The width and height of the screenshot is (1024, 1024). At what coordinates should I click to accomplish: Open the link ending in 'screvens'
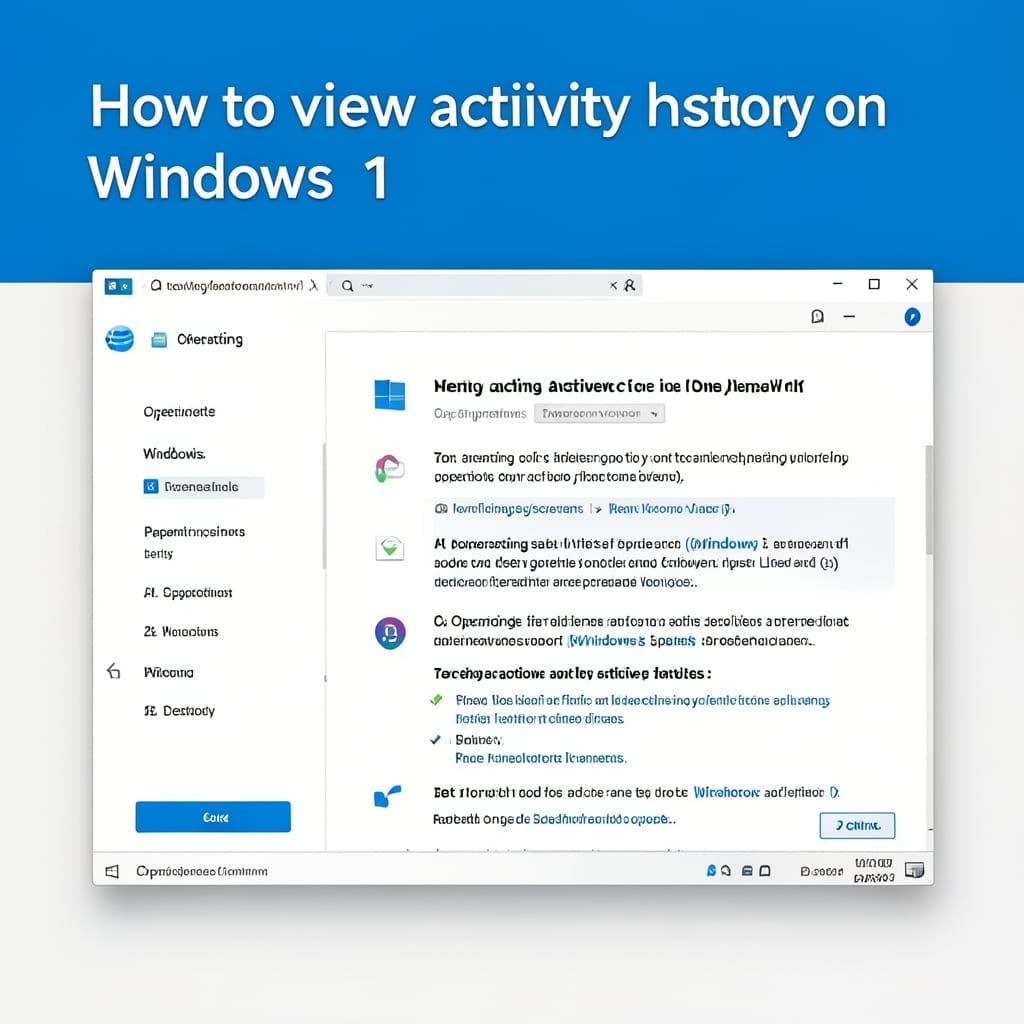tap(518, 509)
